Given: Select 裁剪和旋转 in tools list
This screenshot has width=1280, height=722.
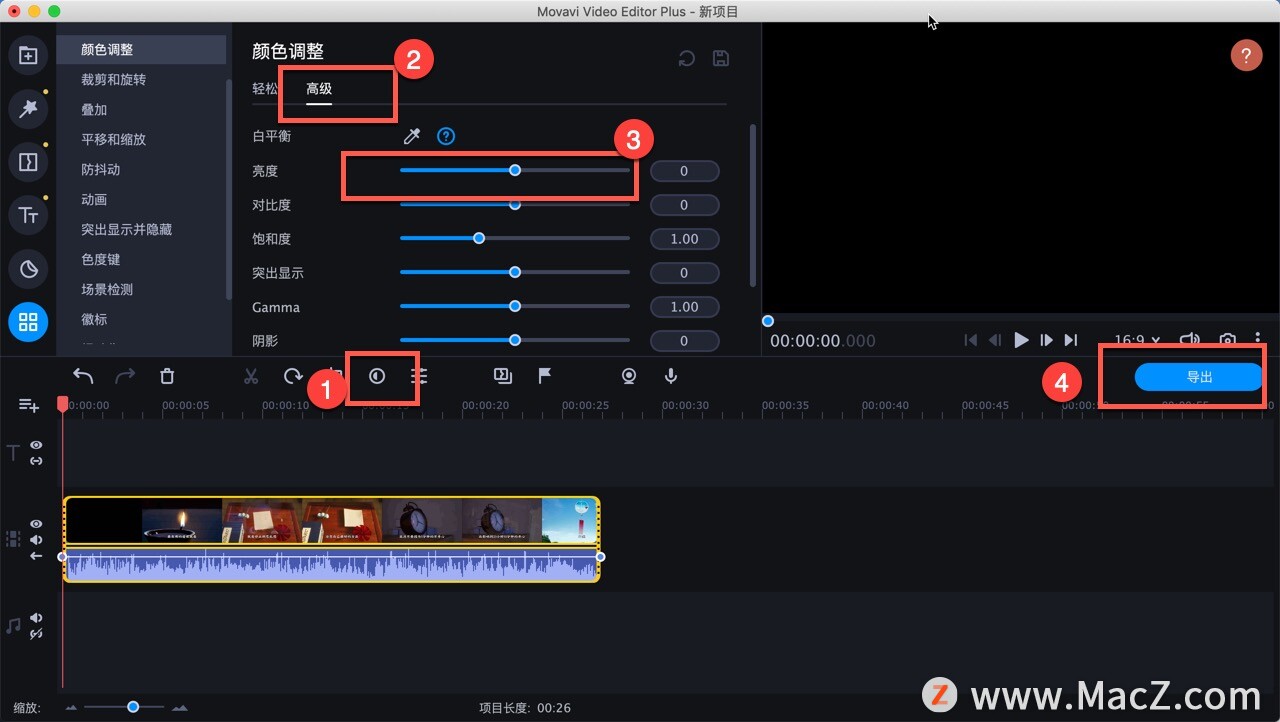Looking at the screenshot, I should pos(141,80).
